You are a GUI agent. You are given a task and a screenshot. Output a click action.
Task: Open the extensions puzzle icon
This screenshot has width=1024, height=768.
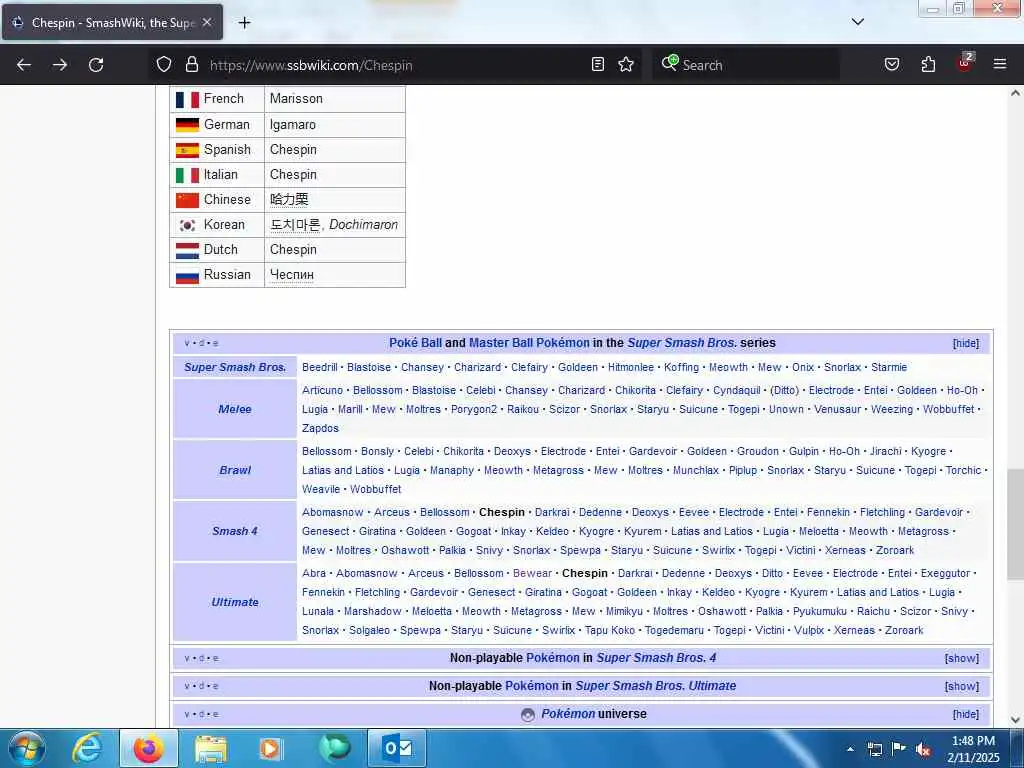tap(928, 64)
